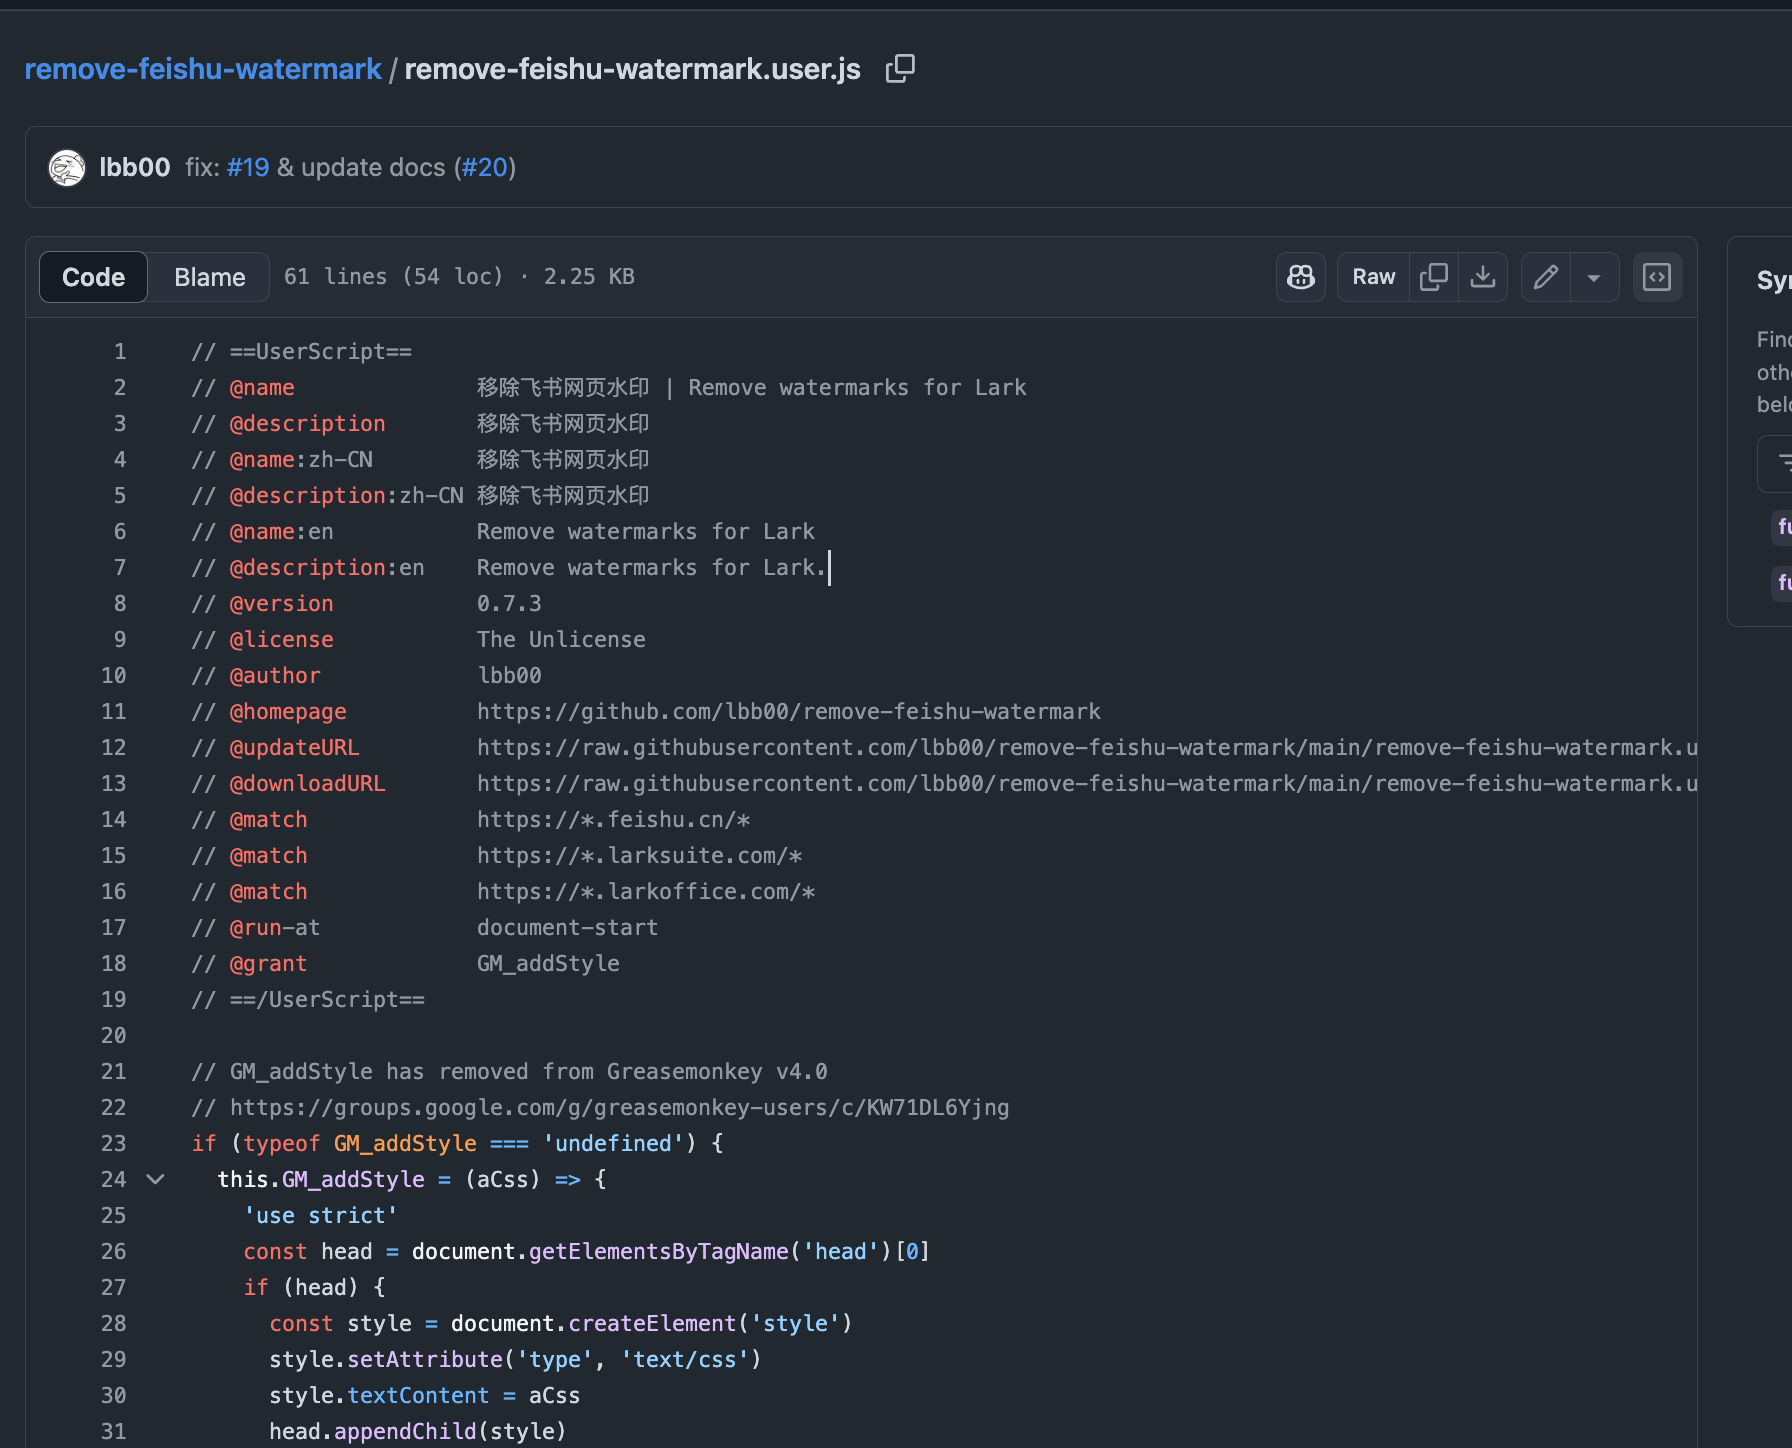The height and width of the screenshot is (1448, 1792).
Task: Edit this file with the pencil icon
Action: click(x=1546, y=277)
